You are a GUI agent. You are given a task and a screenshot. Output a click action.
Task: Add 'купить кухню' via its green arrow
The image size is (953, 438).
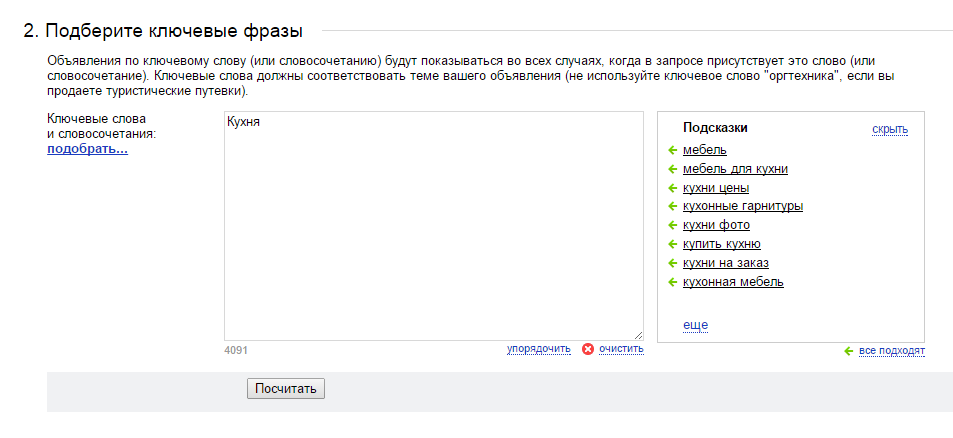[673, 244]
